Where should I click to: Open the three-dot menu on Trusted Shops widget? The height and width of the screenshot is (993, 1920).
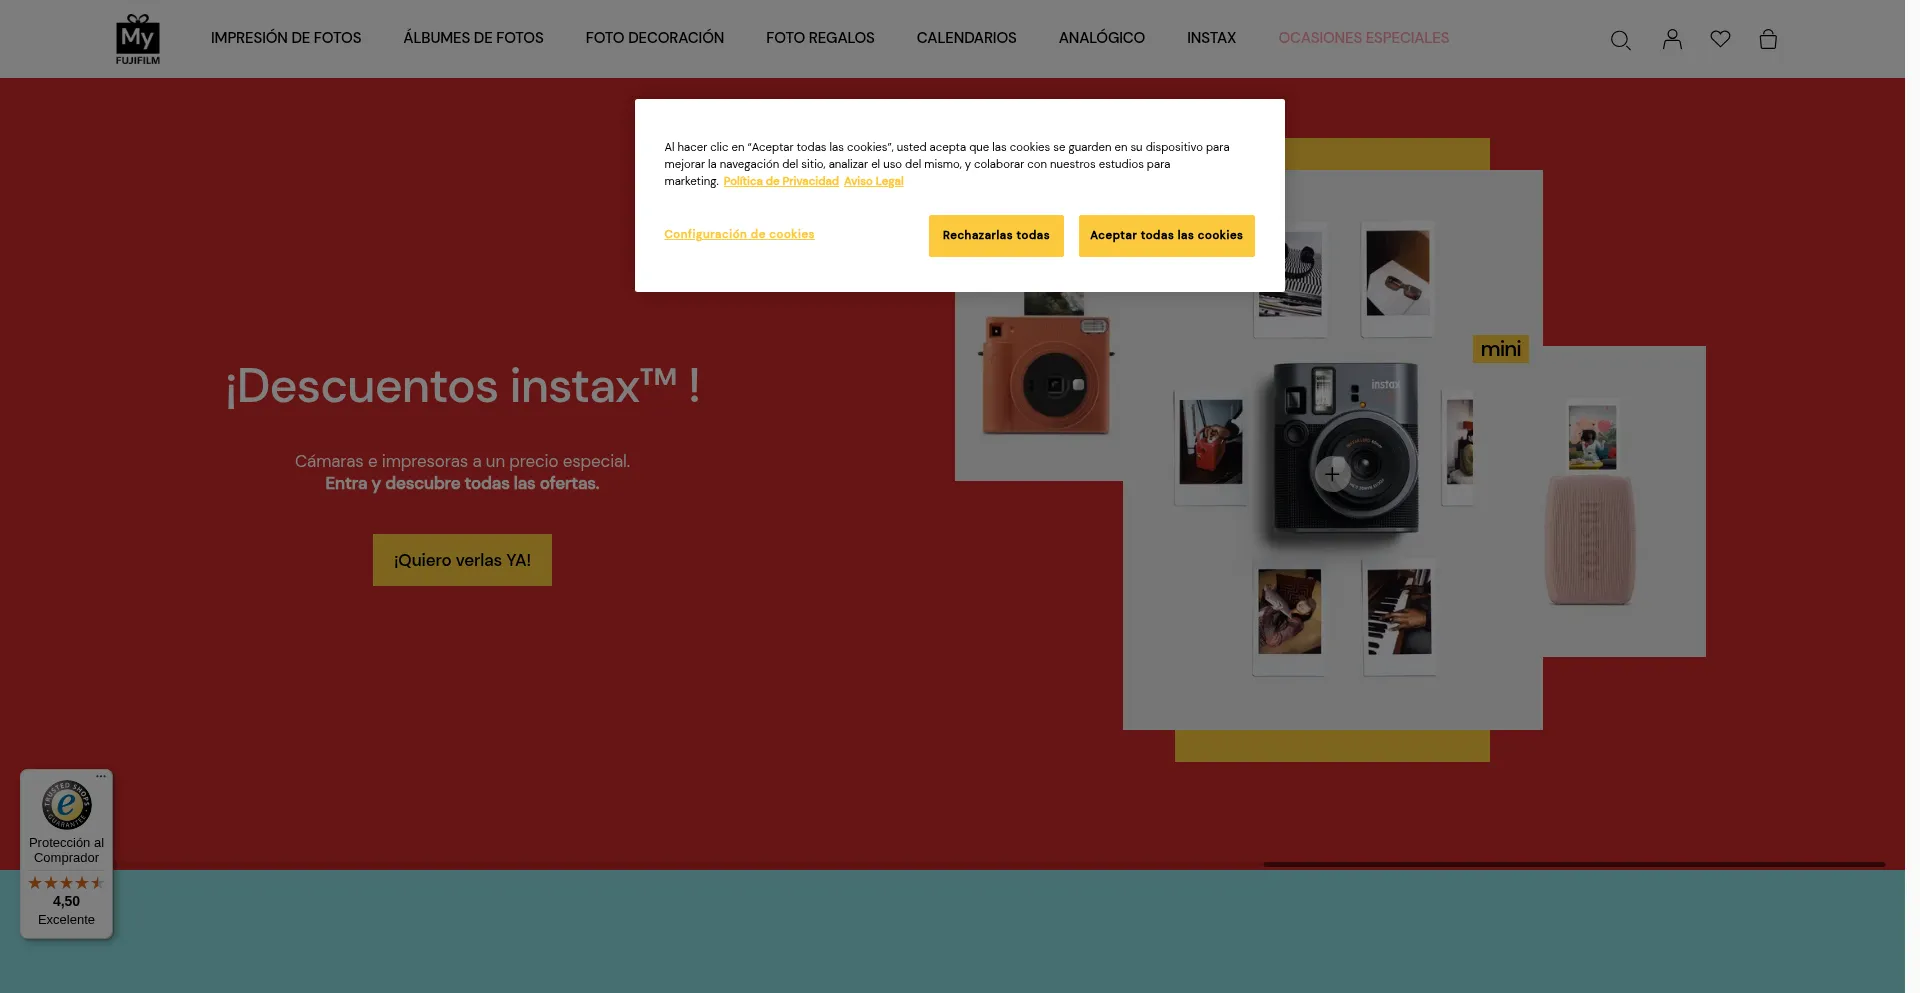click(x=101, y=776)
